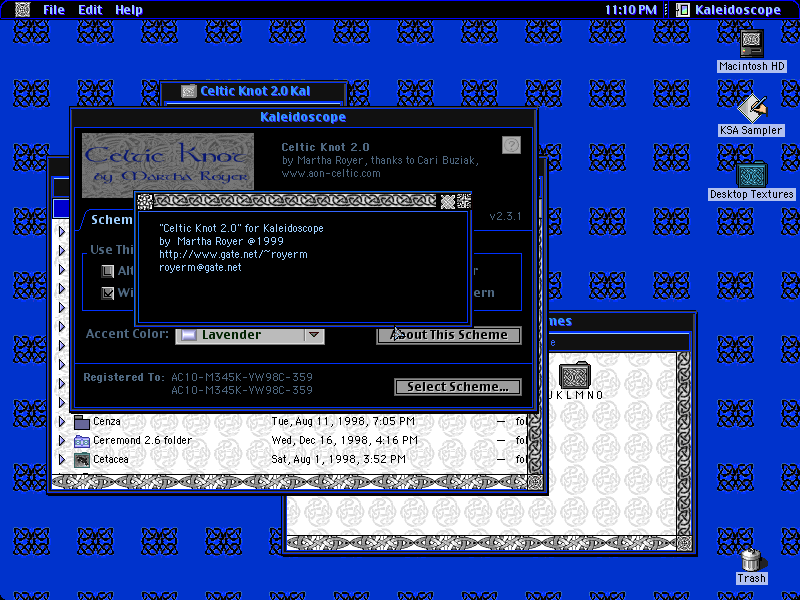Click the www.aon-celtic.com text
The height and width of the screenshot is (600, 800).
click(331, 173)
